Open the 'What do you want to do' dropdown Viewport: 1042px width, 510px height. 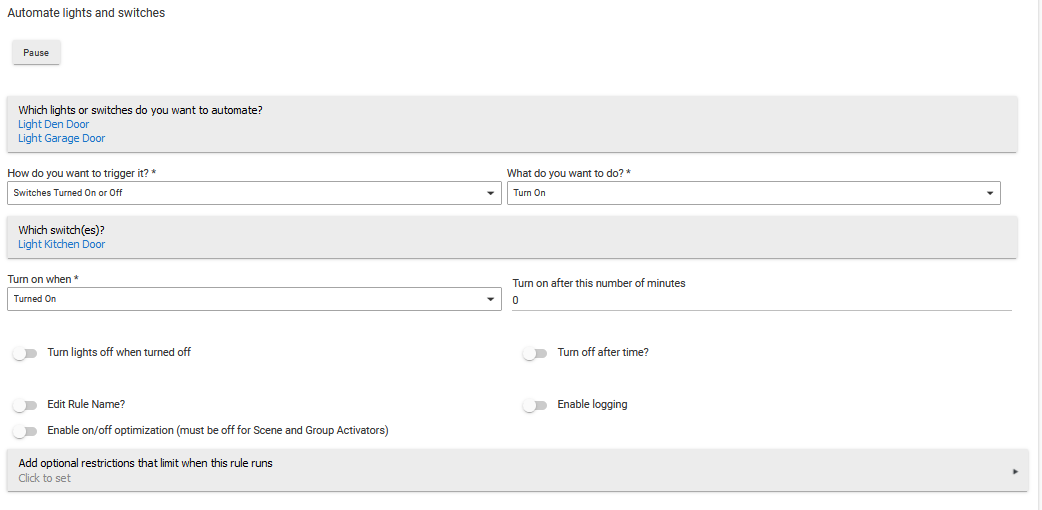coord(754,193)
